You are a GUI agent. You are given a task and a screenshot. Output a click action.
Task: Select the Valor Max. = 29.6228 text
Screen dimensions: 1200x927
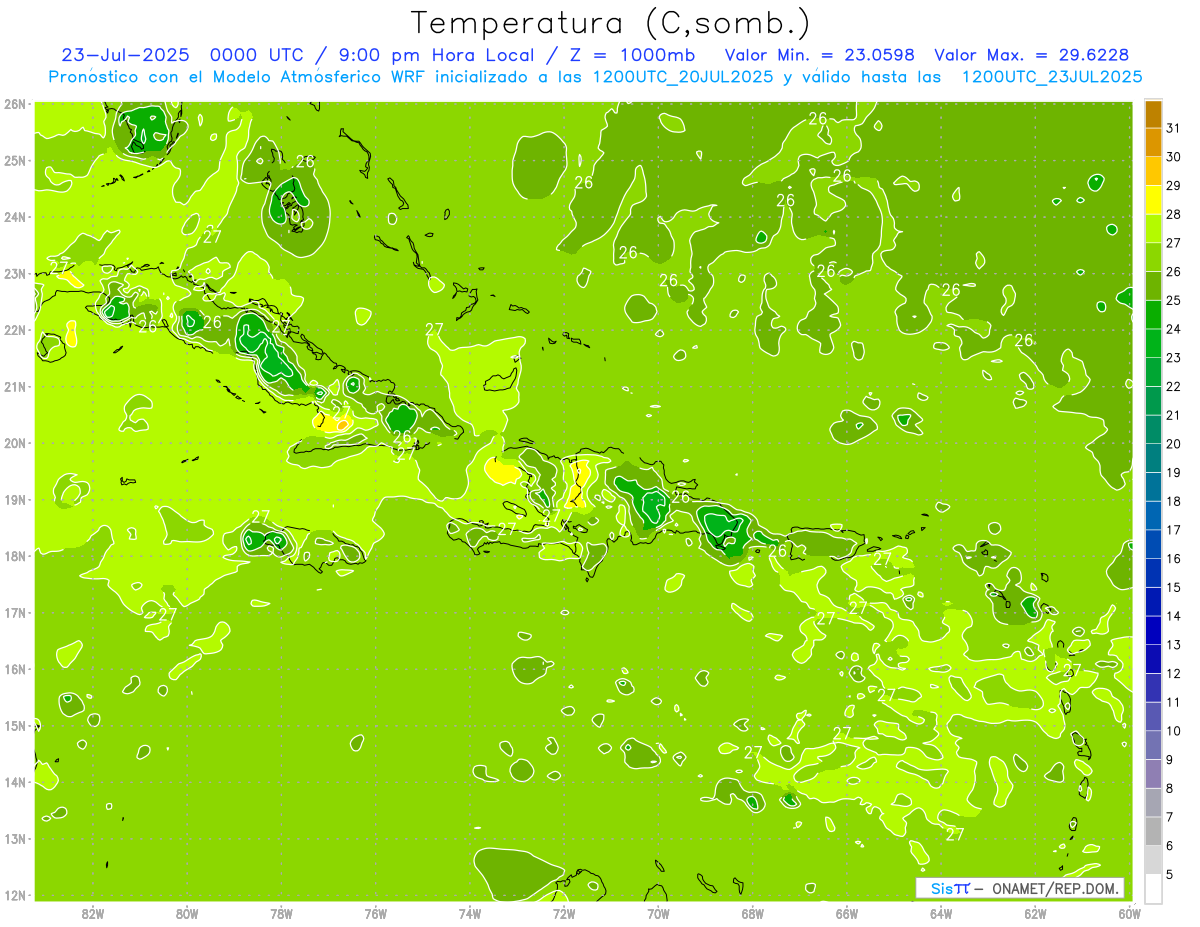click(1032, 55)
